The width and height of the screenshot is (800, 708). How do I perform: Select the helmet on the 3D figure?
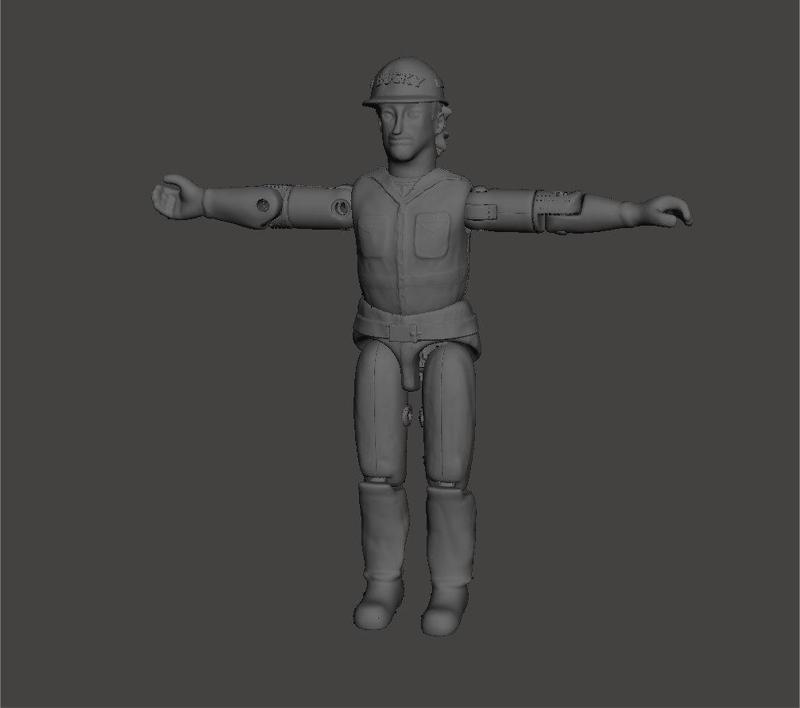pos(405,83)
